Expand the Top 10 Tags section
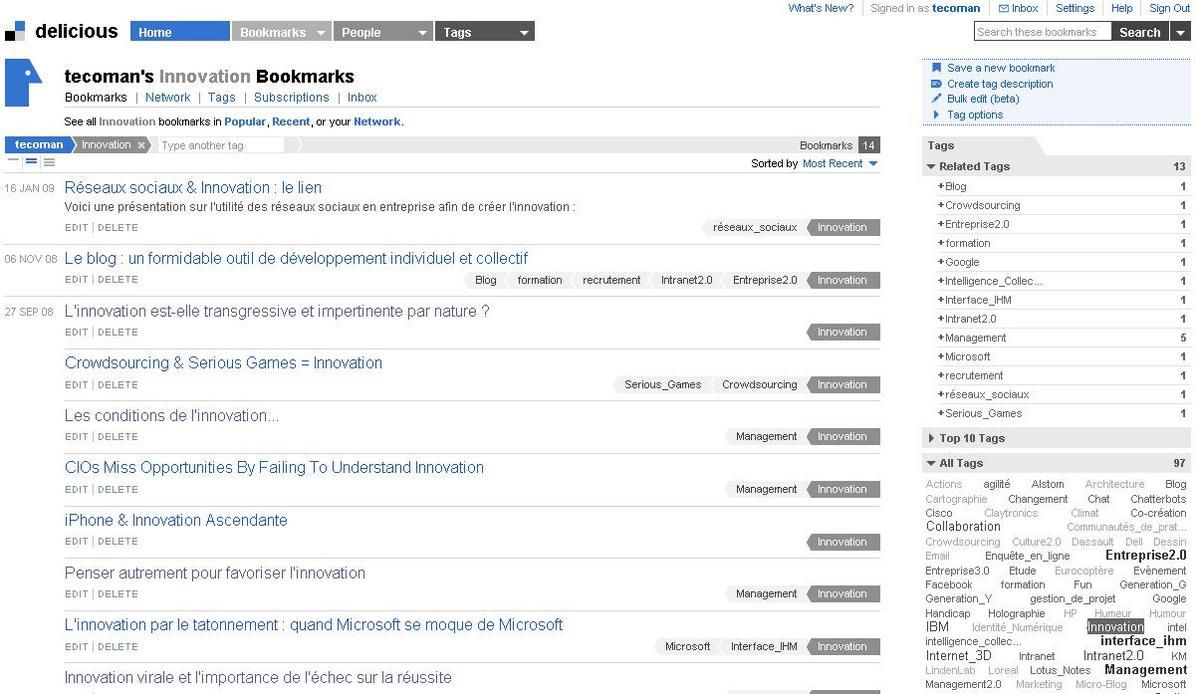This screenshot has width=1199, height=694. pos(931,438)
